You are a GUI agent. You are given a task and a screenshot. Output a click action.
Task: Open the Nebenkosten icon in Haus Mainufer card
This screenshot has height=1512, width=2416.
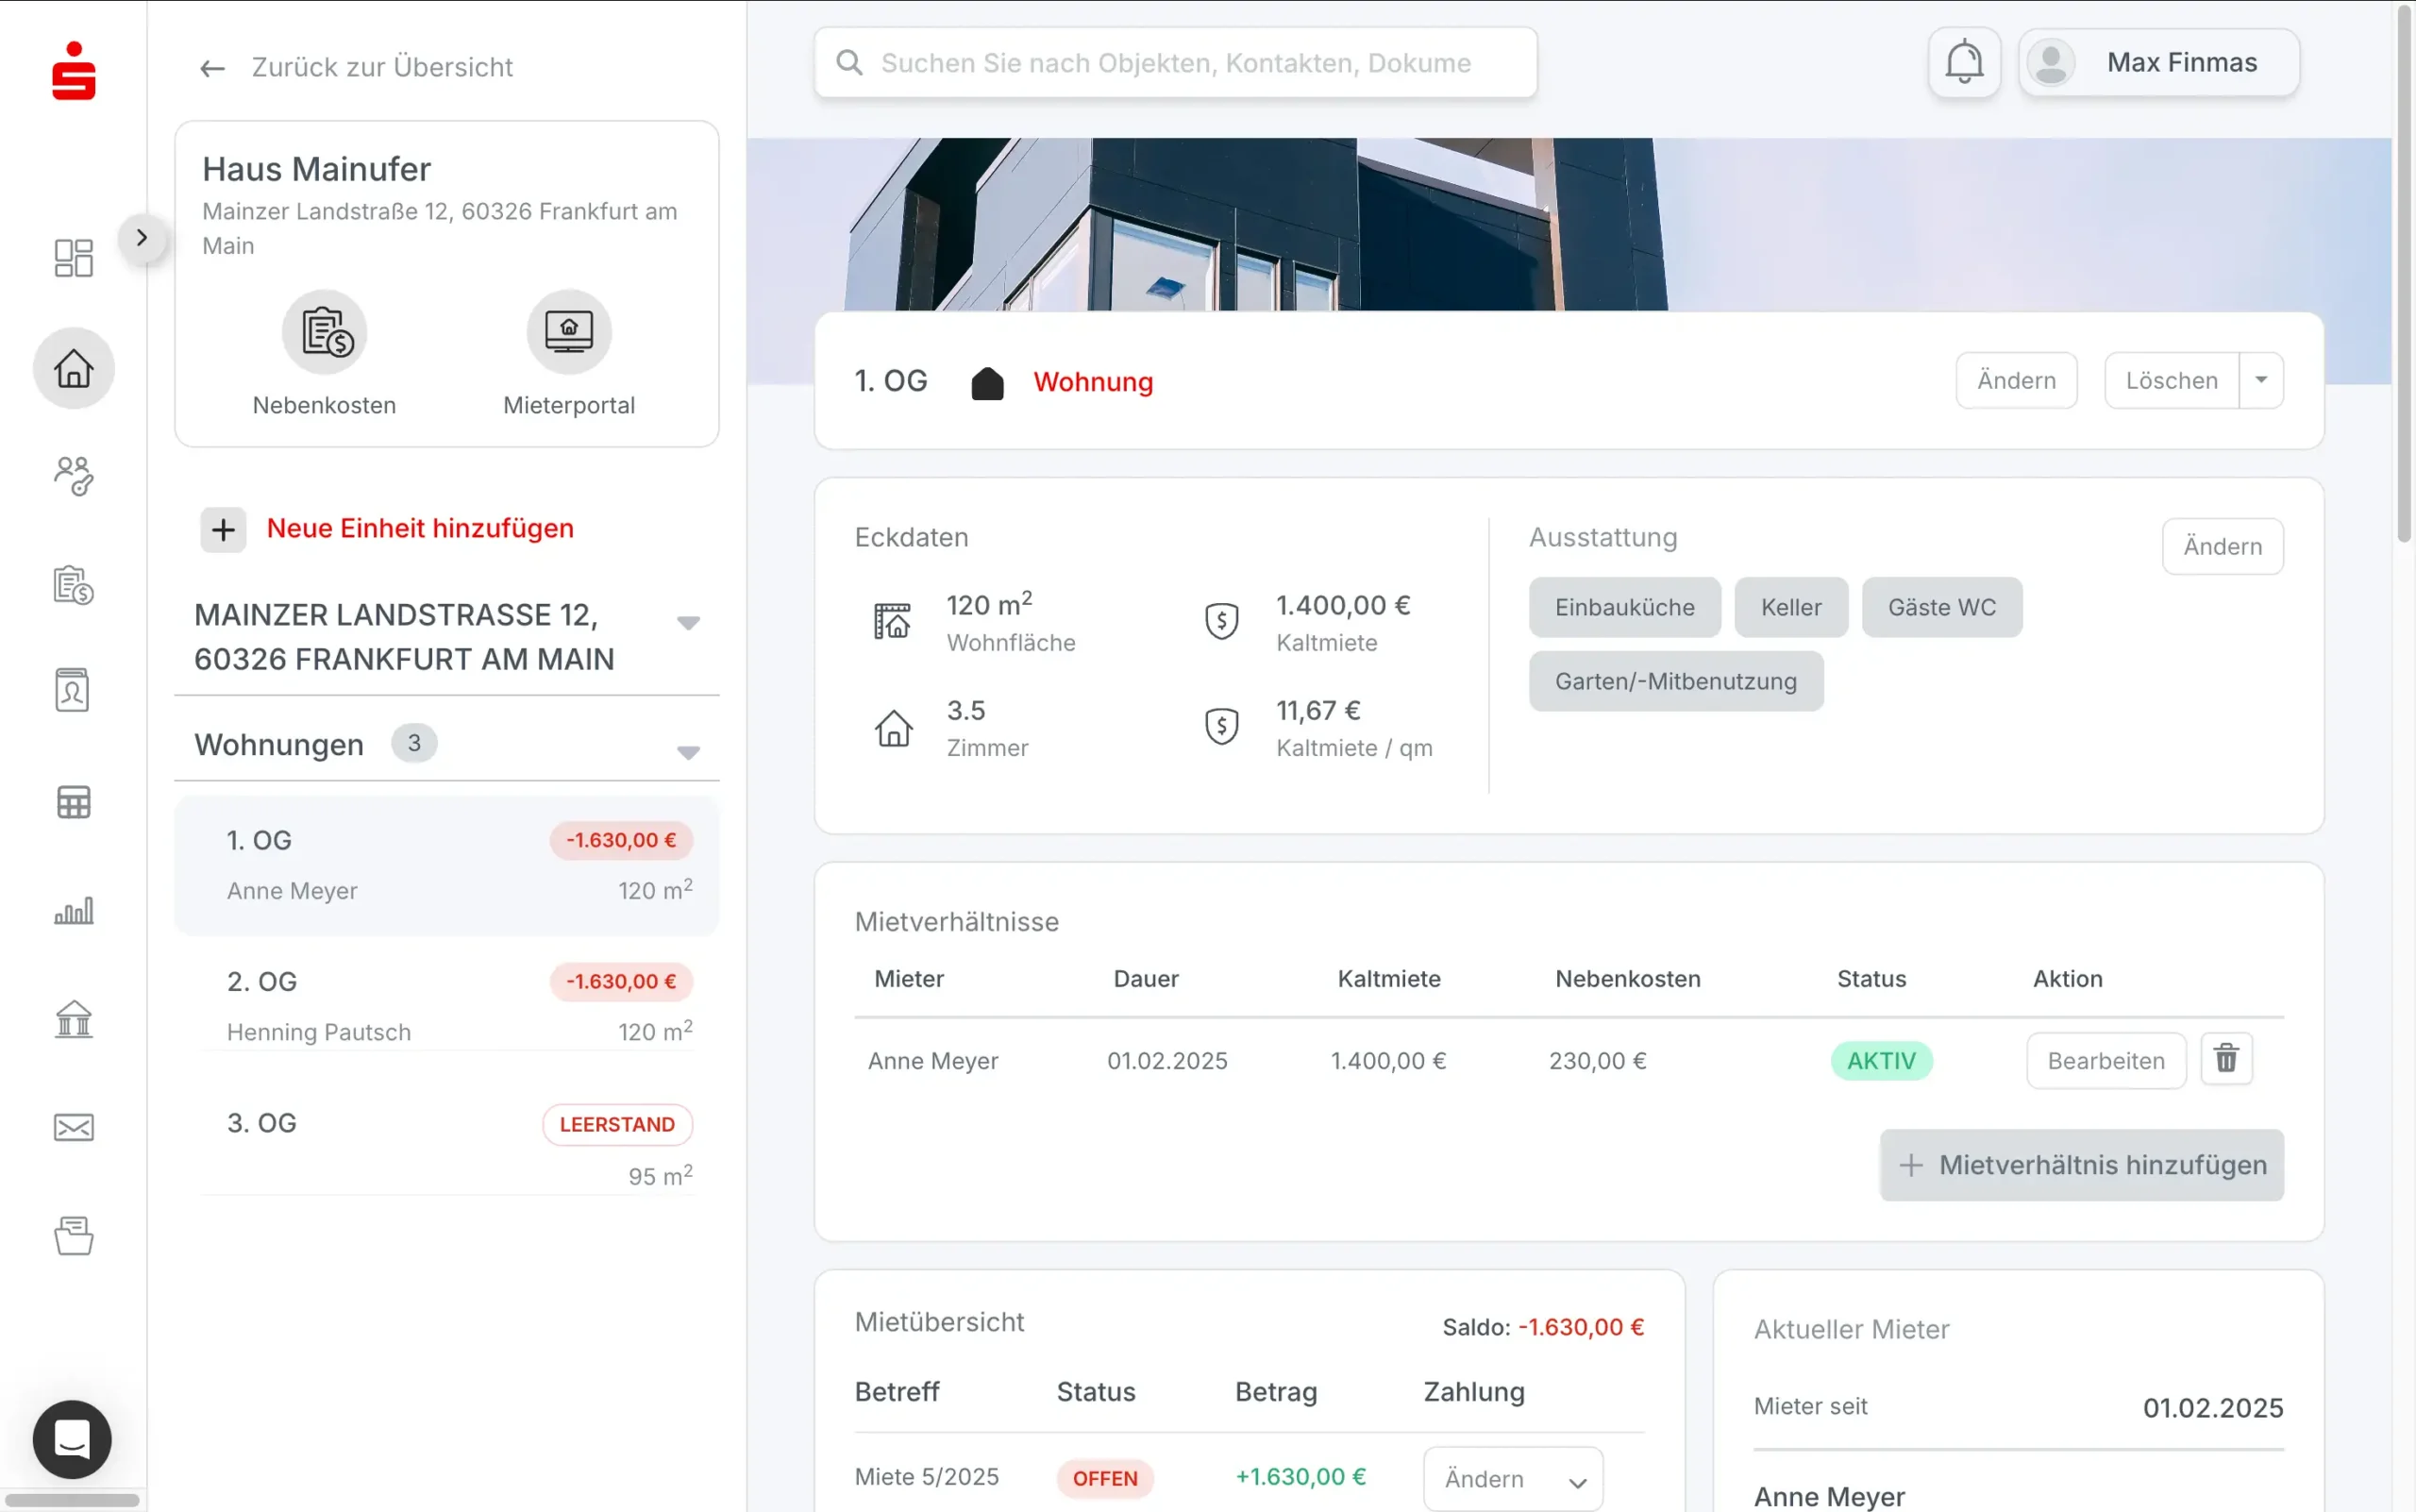click(324, 333)
